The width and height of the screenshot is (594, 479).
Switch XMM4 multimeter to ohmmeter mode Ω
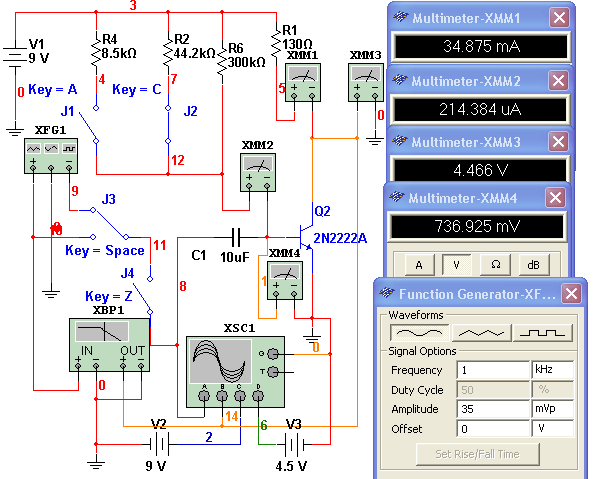pyautogui.click(x=495, y=265)
